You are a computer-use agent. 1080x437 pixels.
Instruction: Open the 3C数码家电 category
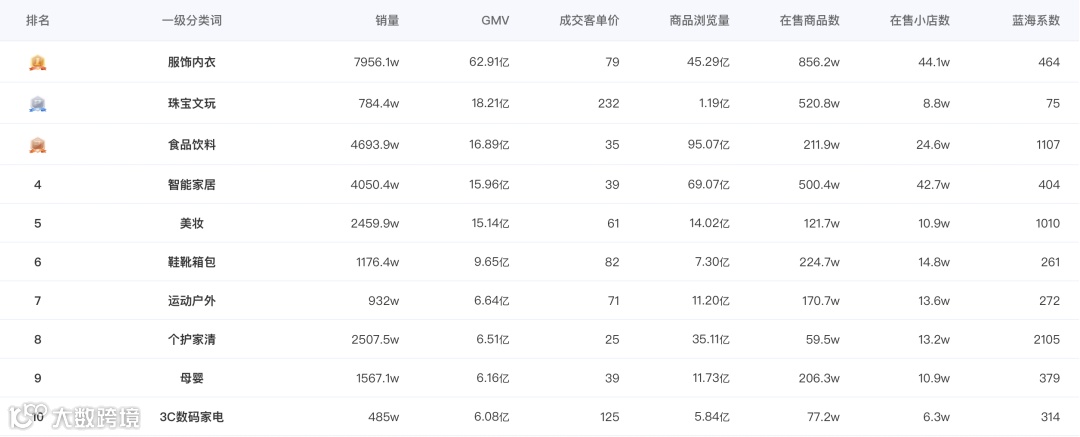[x=191, y=417]
